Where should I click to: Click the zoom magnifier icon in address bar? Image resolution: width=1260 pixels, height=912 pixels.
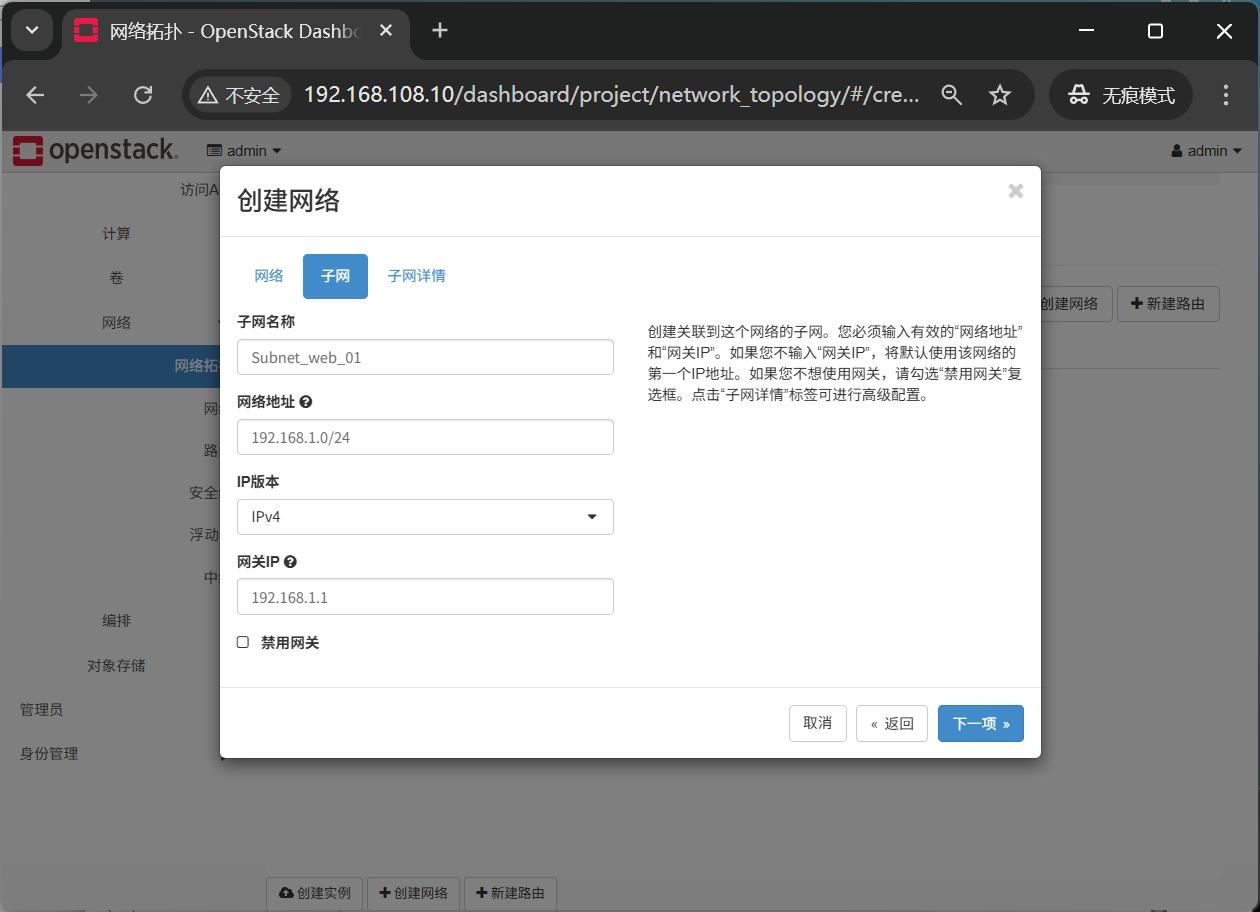tap(952, 95)
